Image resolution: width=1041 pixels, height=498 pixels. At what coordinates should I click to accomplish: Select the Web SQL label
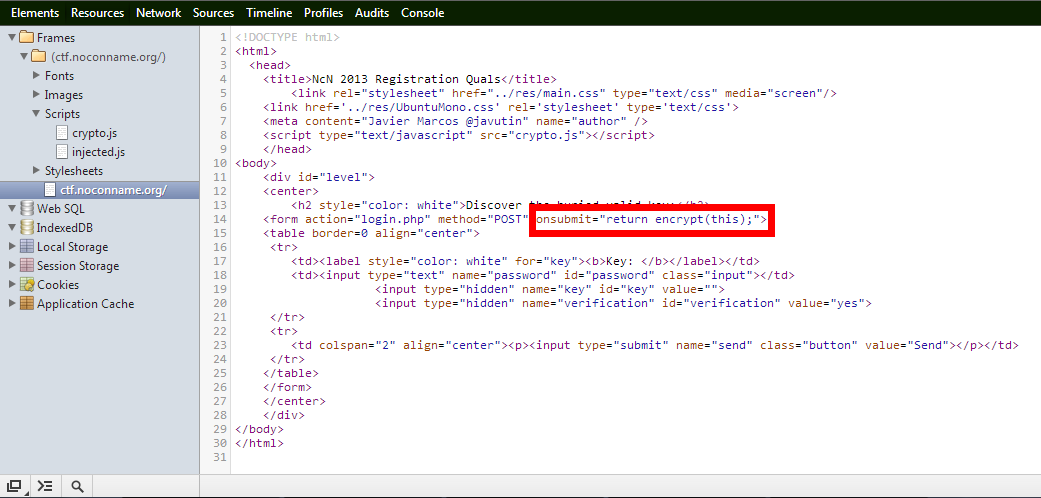pyautogui.click(x=61, y=208)
